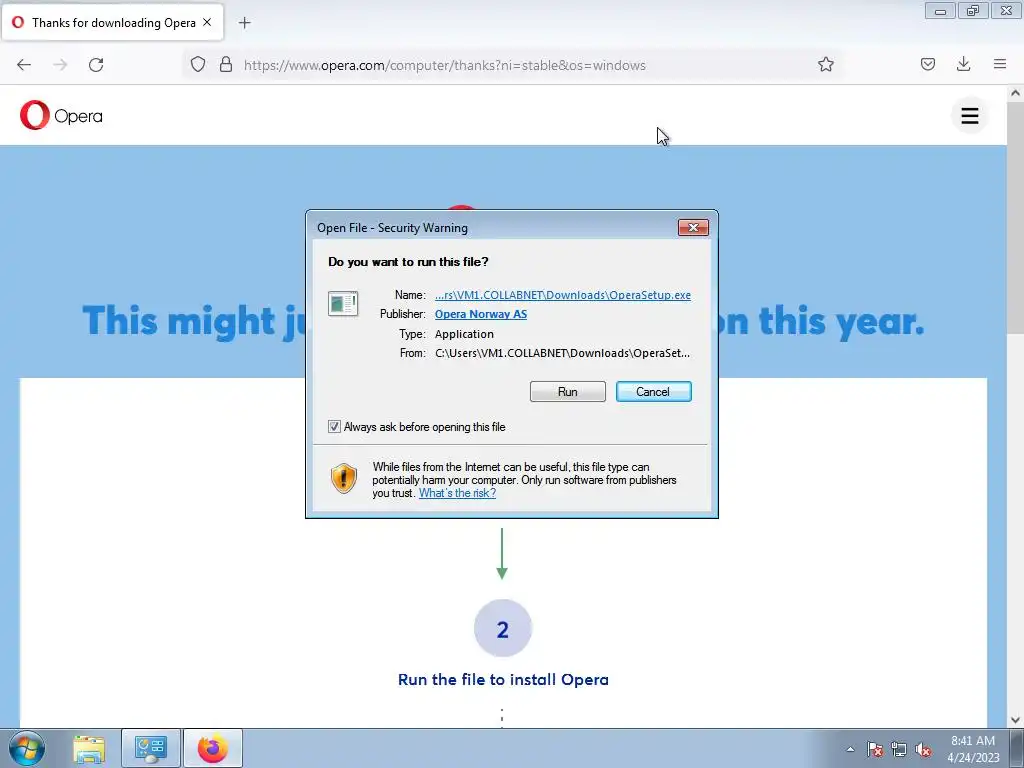This screenshot has width=1024, height=768.
Task: Open tracking protection shield icon
Action: click(198, 64)
